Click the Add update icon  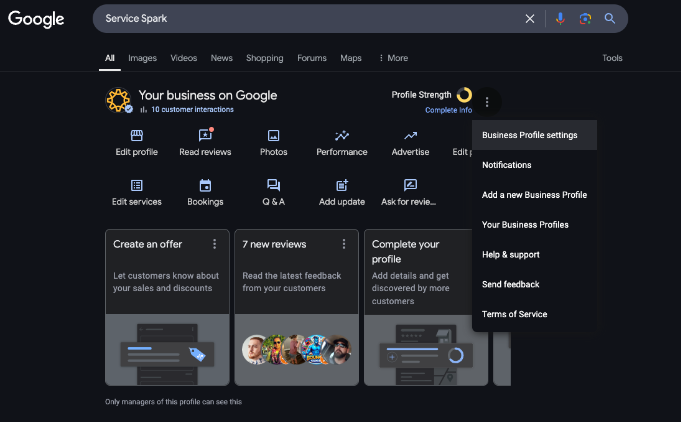[342, 185]
